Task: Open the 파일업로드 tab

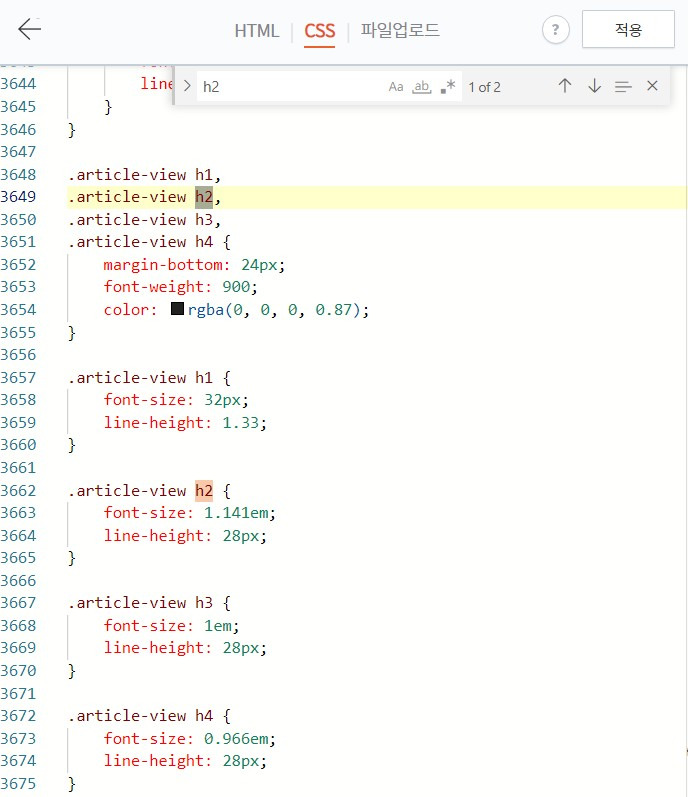Action: click(400, 30)
